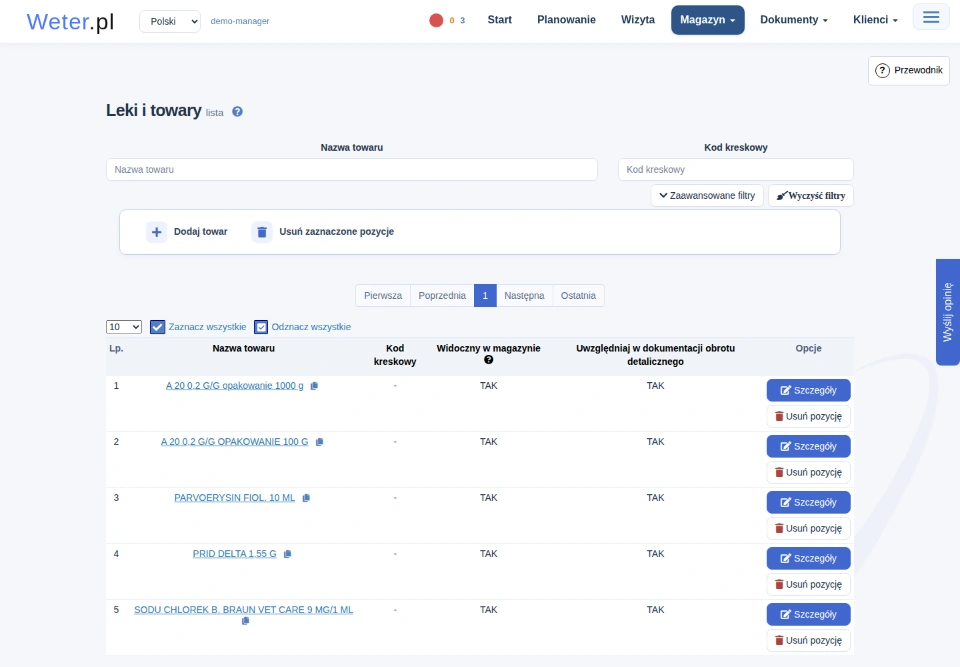This screenshot has height=667, width=960.
Task: Go to the Start menu item
Action: [x=500, y=20]
